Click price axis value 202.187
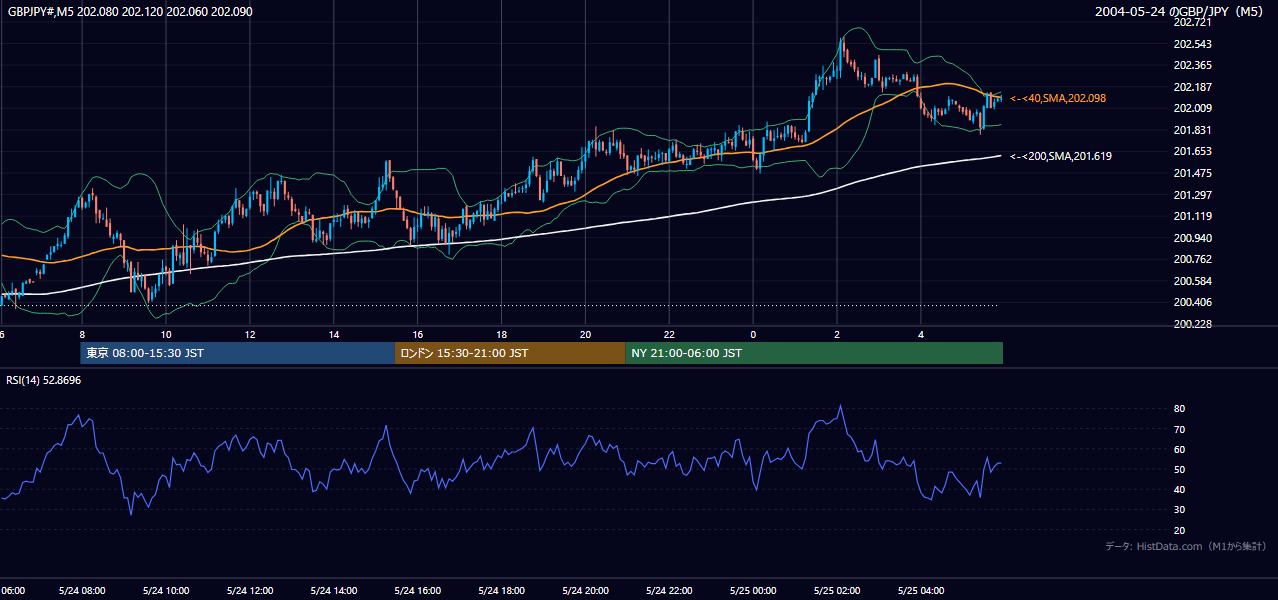1278x600 pixels. (x=1192, y=87)
